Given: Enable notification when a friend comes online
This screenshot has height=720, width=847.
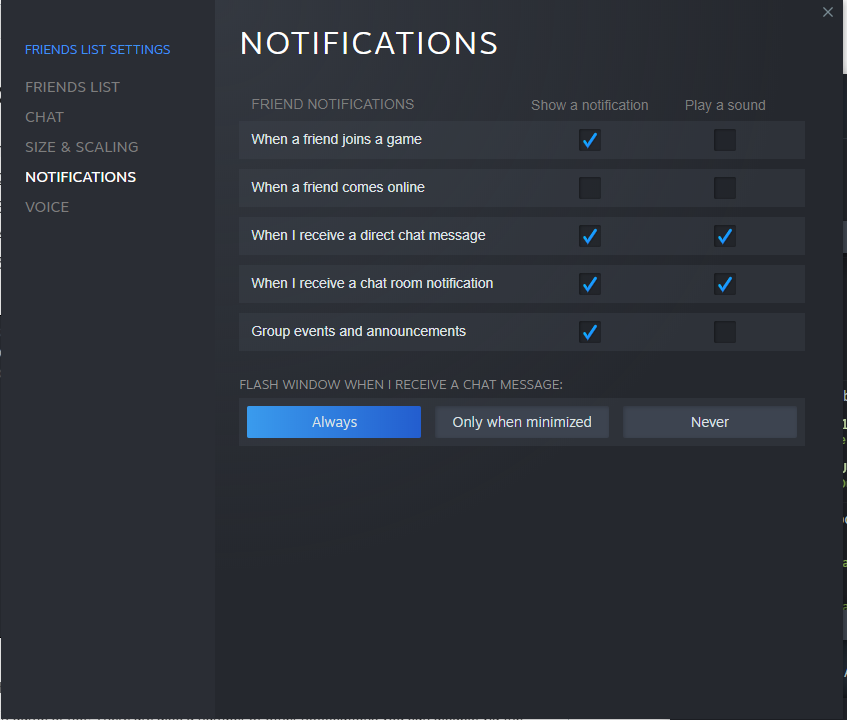Looking at the screenshot, I should coord(589,188).
